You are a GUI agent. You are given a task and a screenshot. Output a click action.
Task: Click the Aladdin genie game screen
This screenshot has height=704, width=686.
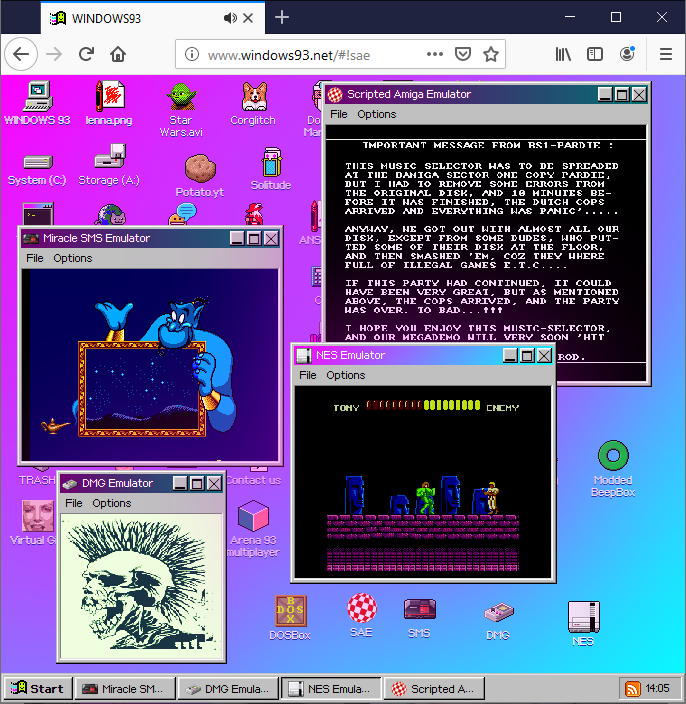pos(150,365)
